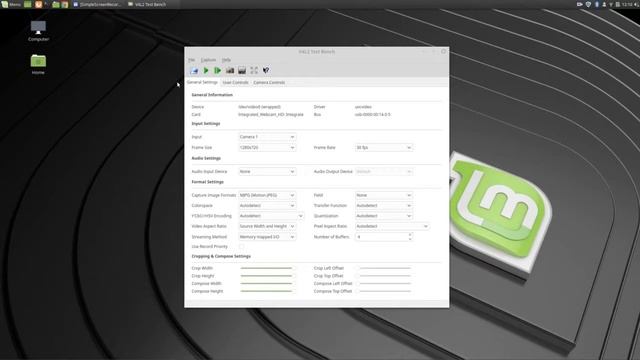
Task: Open the Home folder desktop icon
Action: 38,64
